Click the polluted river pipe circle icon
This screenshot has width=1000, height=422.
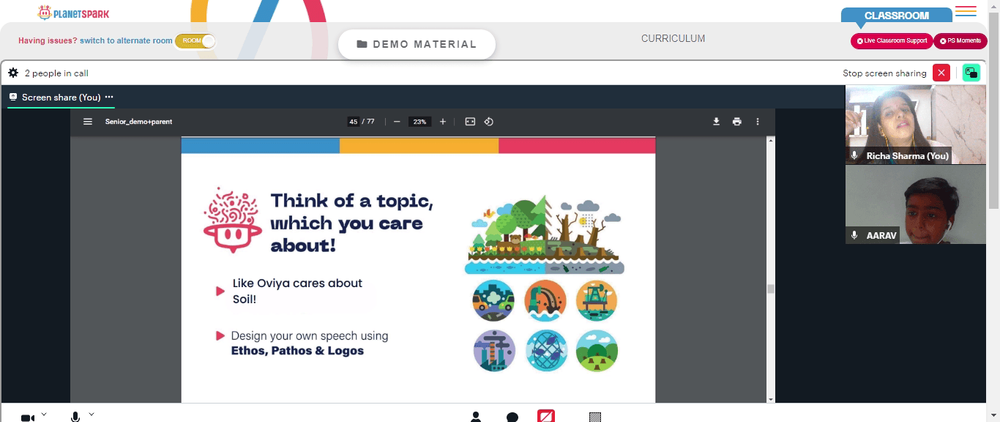545,300
